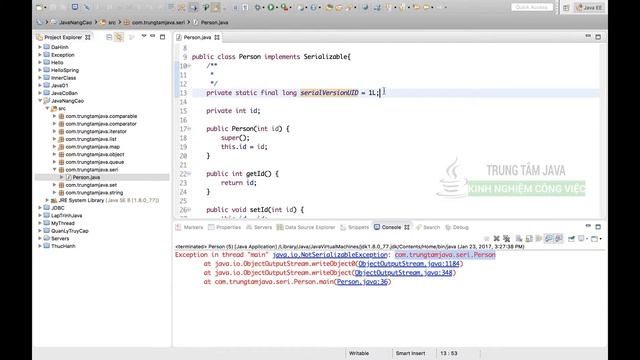Screen dimensions: 640x360
Task: Click 'Smart Insert' in status bar
Action: point(410,353)
